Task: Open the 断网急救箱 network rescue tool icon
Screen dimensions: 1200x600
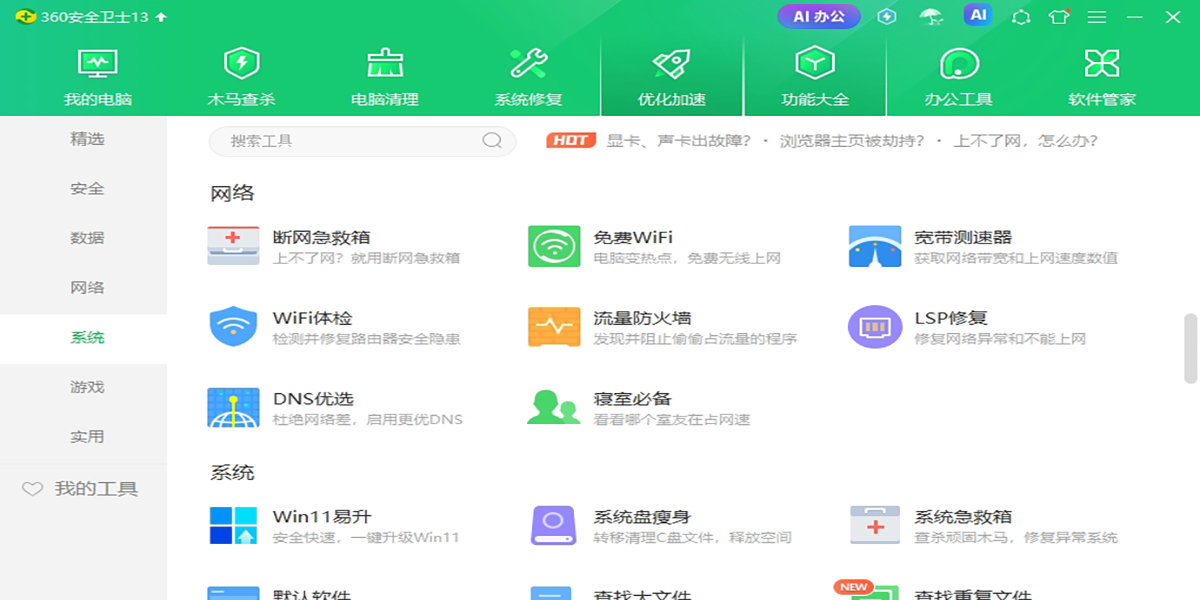Action: [233, 246]
